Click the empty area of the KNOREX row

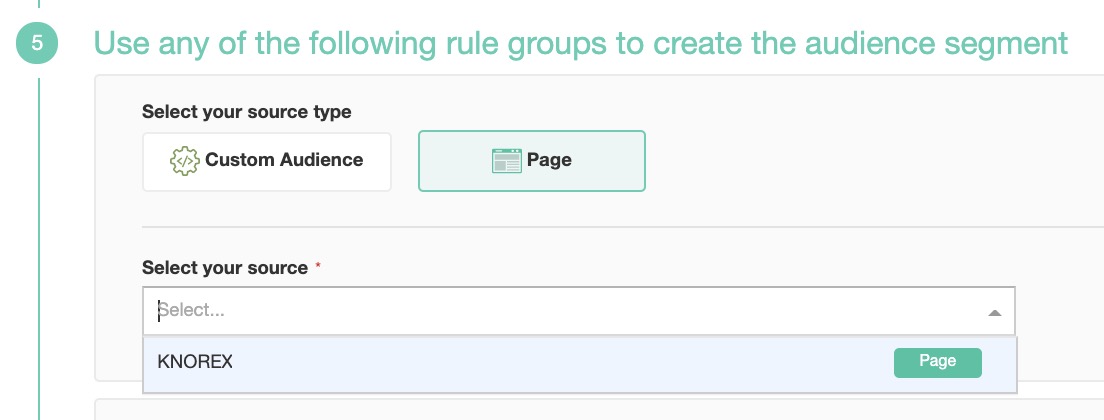click(560, 363)
